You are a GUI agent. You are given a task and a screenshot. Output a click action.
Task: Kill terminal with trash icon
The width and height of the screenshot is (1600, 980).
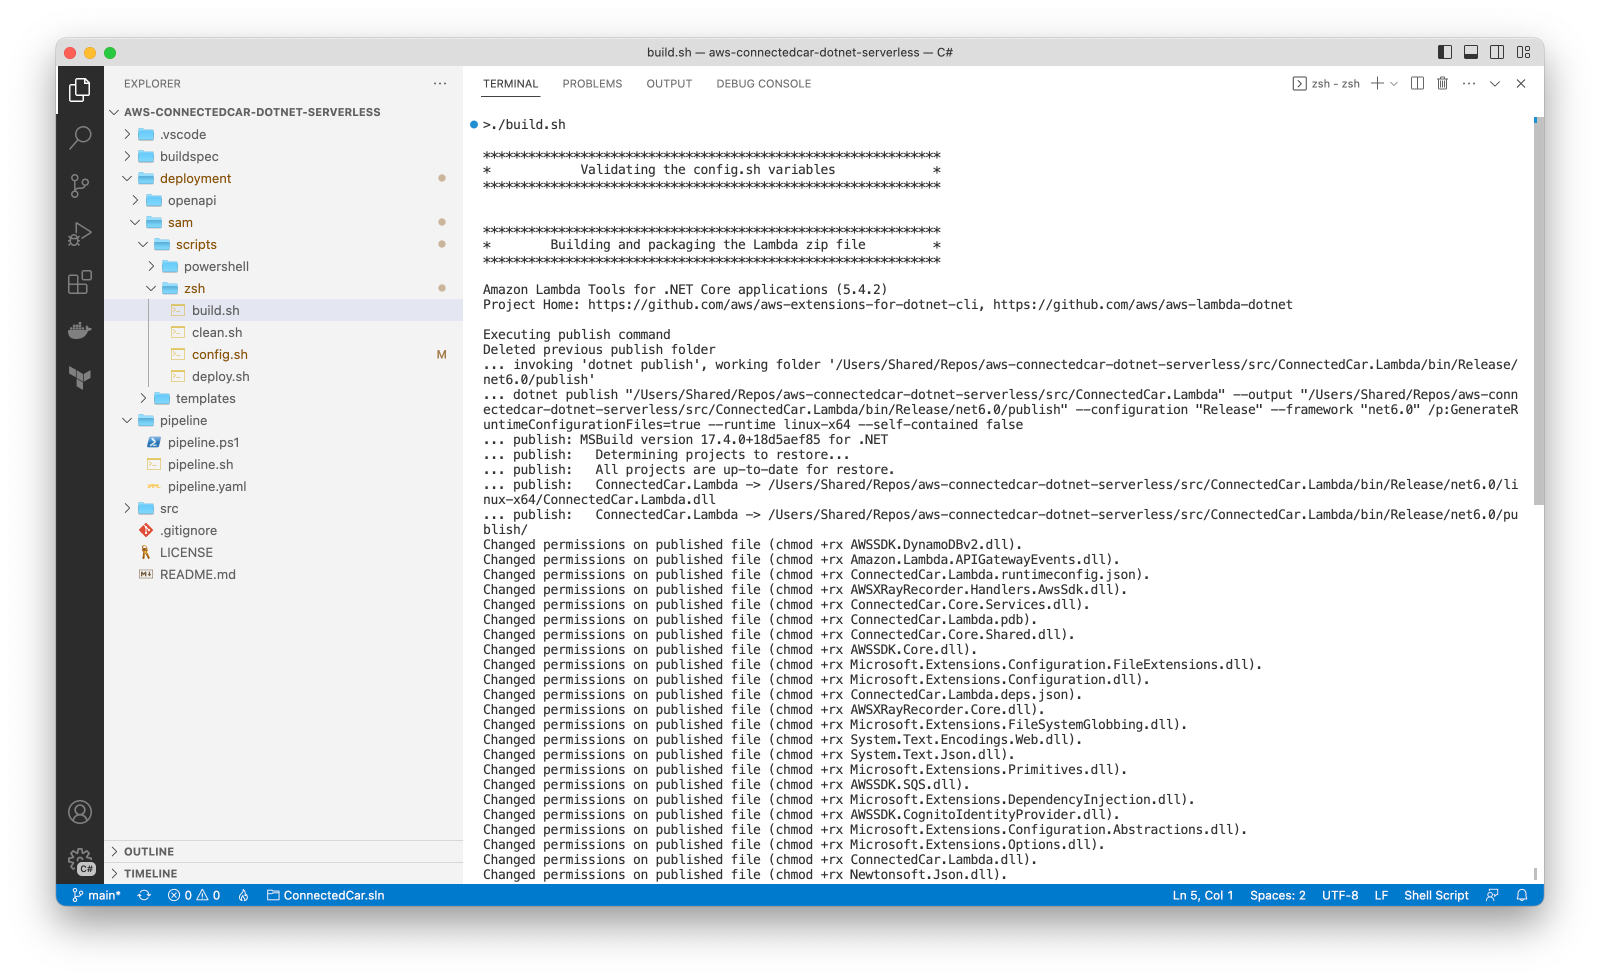coord(1442,84)
